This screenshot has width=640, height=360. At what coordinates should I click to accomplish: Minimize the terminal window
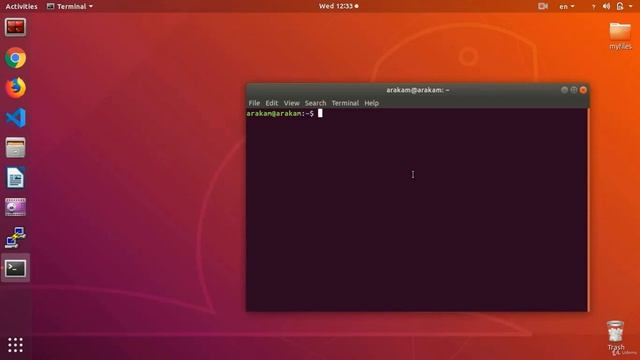coord(564,90)
